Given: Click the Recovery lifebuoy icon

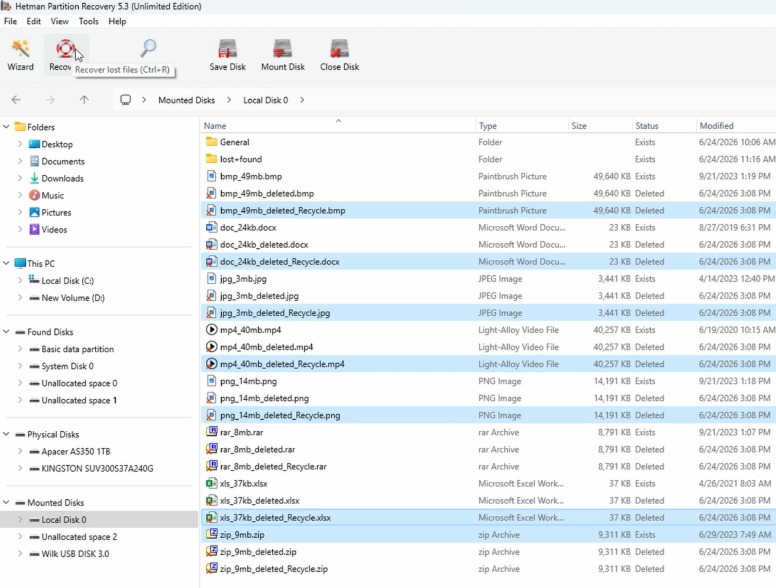Looking at the screenshot, I should tap(65, 49).
